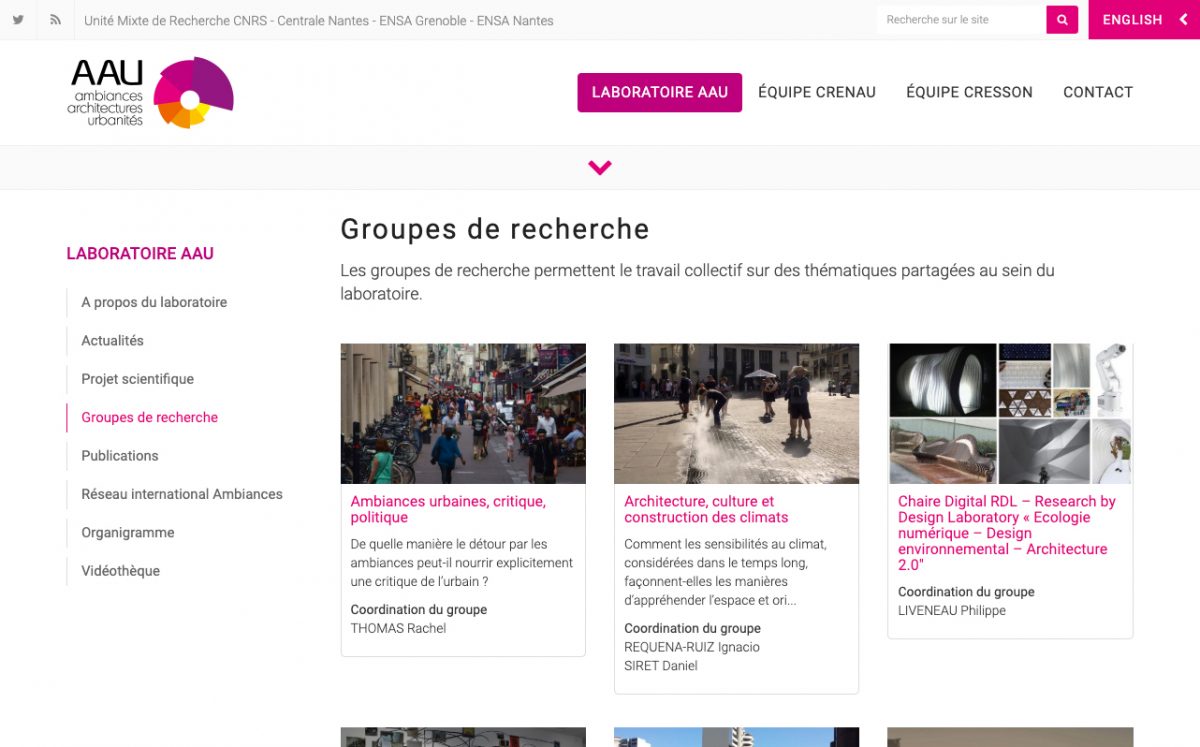Open the Twitter icon link
This screenshot has height=747, width=1200.
pos(18,20)
